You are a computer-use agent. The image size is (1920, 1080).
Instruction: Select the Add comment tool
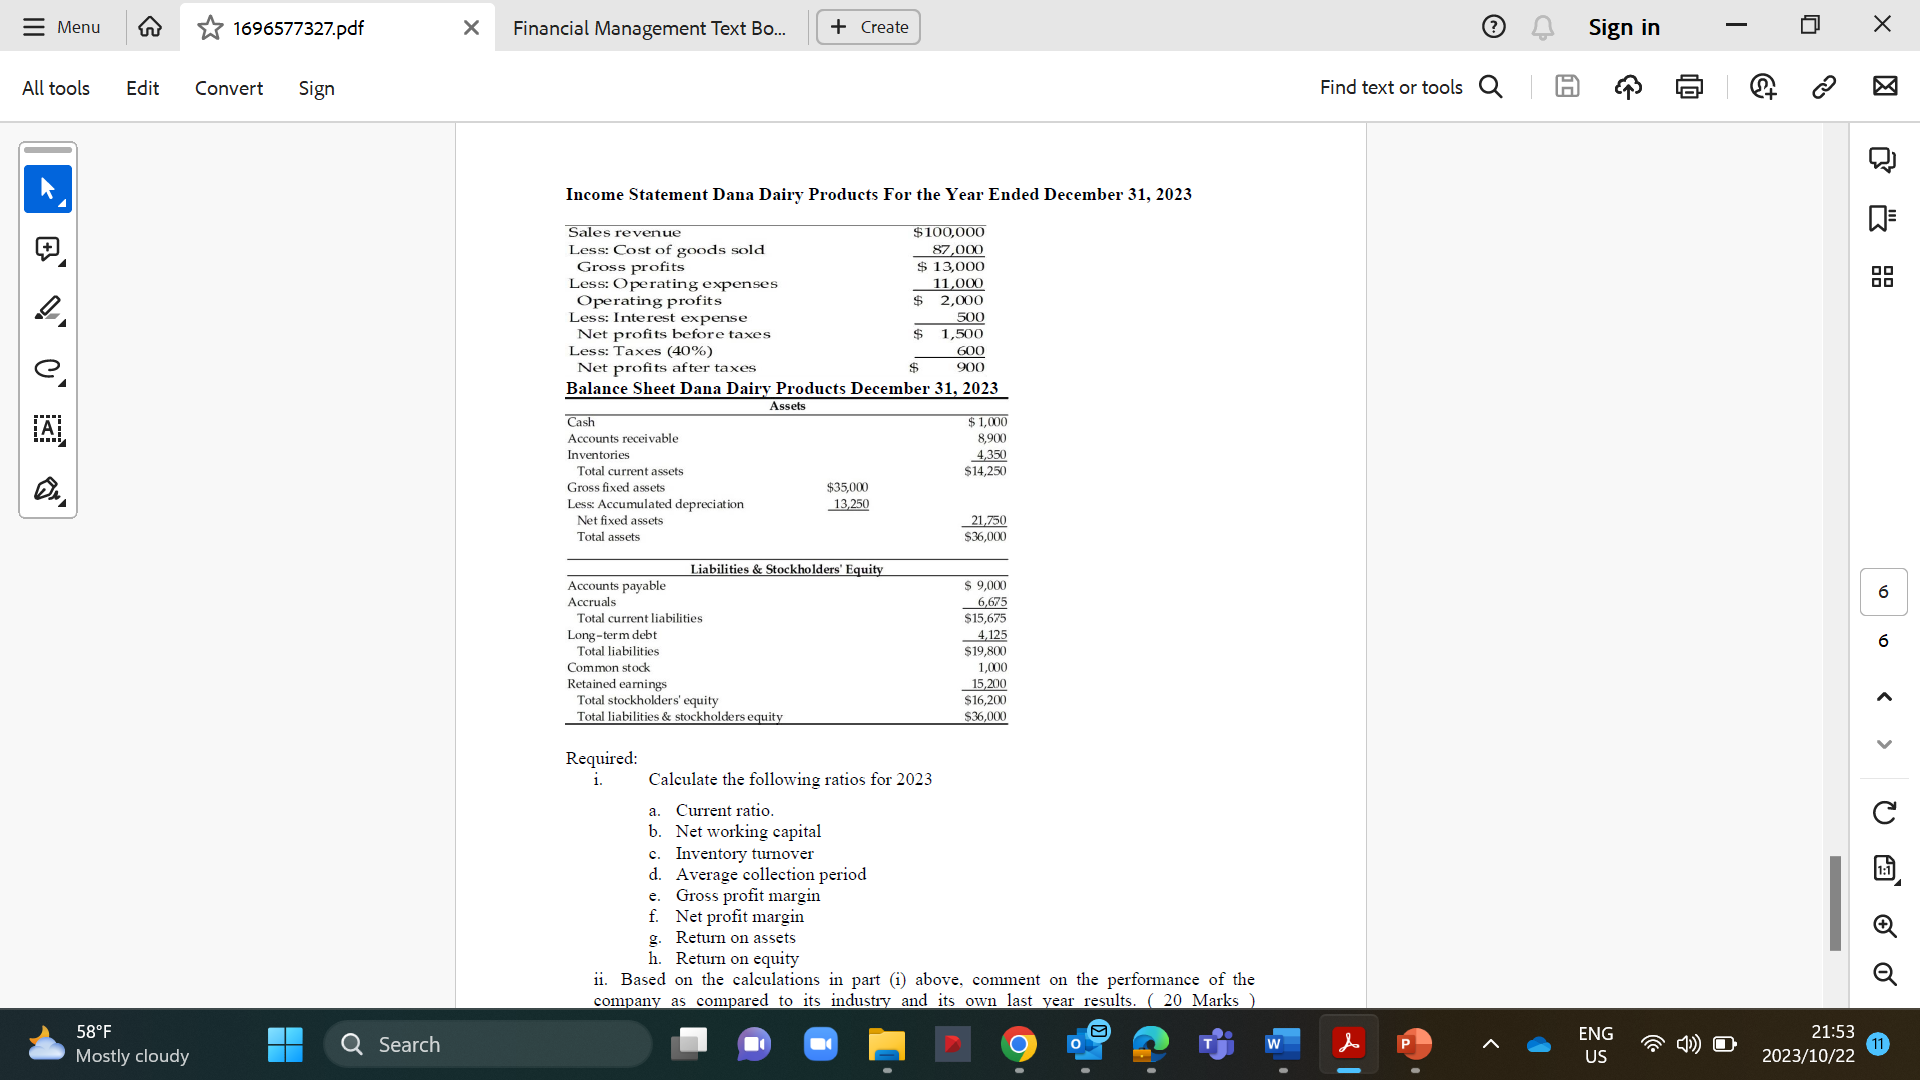coord(47,249)
